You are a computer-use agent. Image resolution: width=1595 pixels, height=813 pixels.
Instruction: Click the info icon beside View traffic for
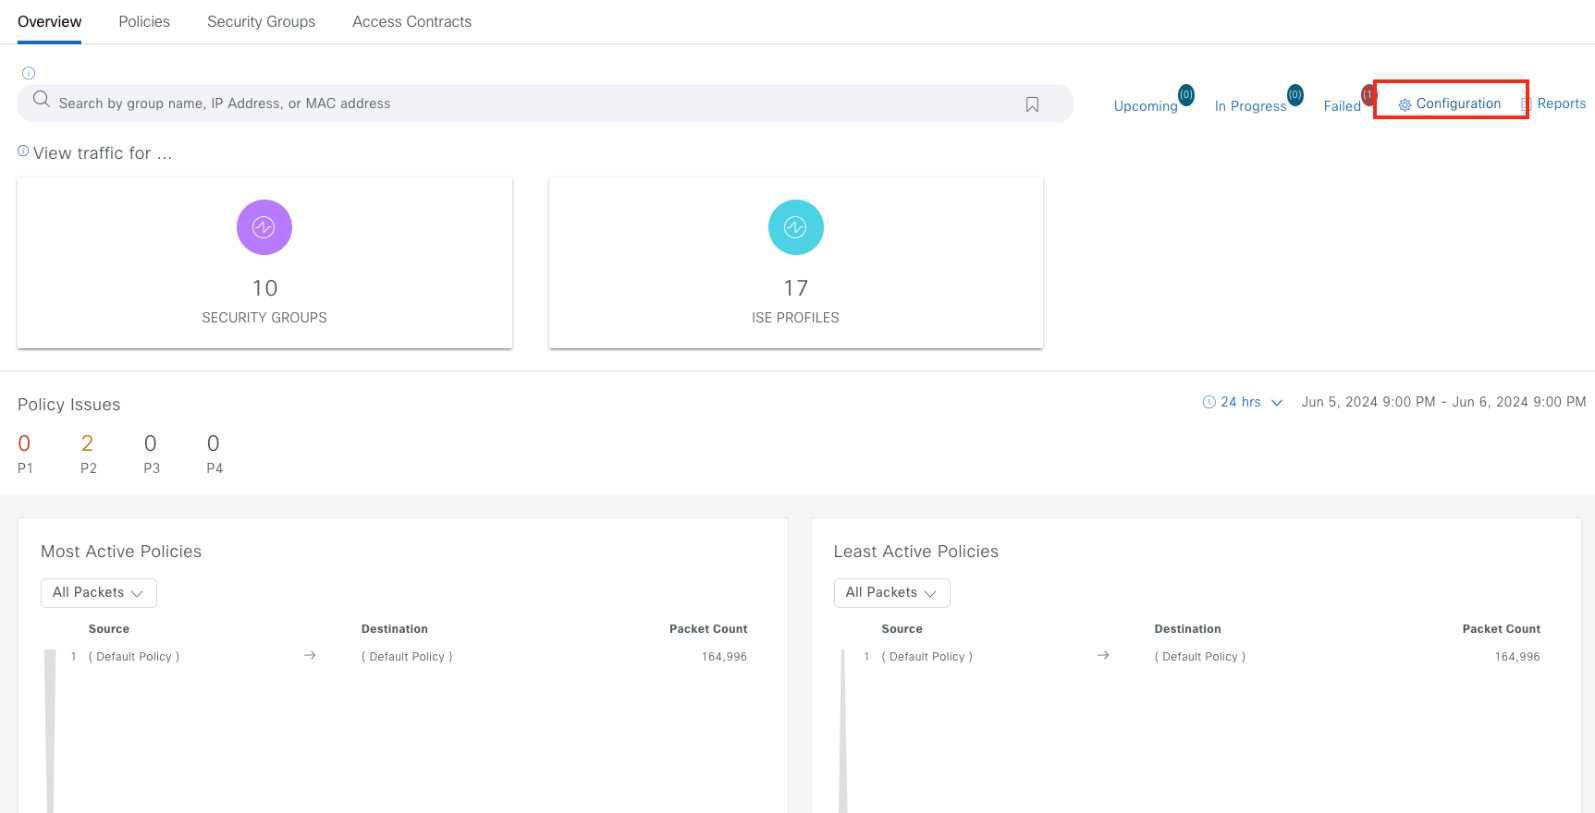[x=23, y=151]
